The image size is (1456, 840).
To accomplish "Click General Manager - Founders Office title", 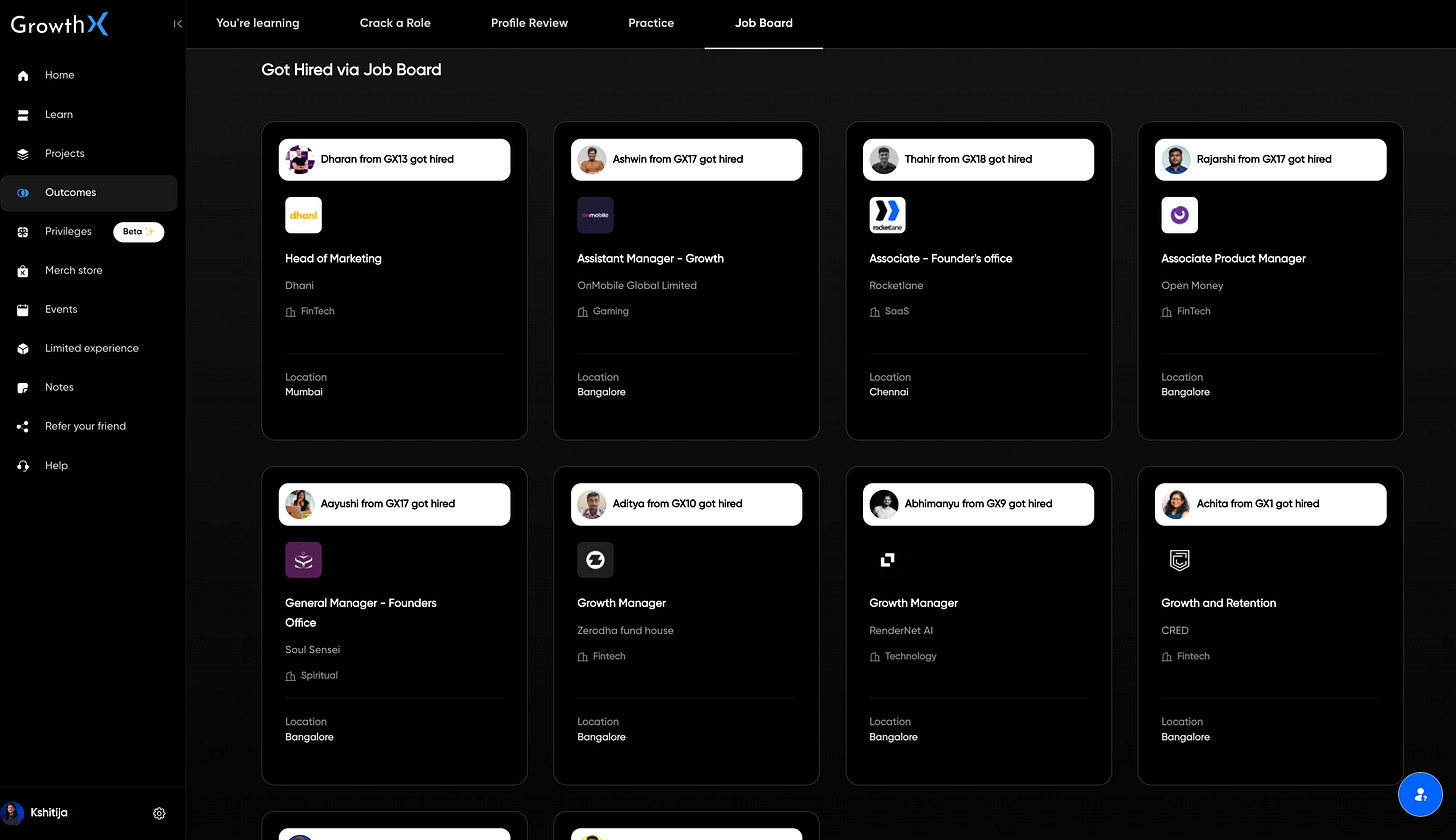I will tap(361, 612).
